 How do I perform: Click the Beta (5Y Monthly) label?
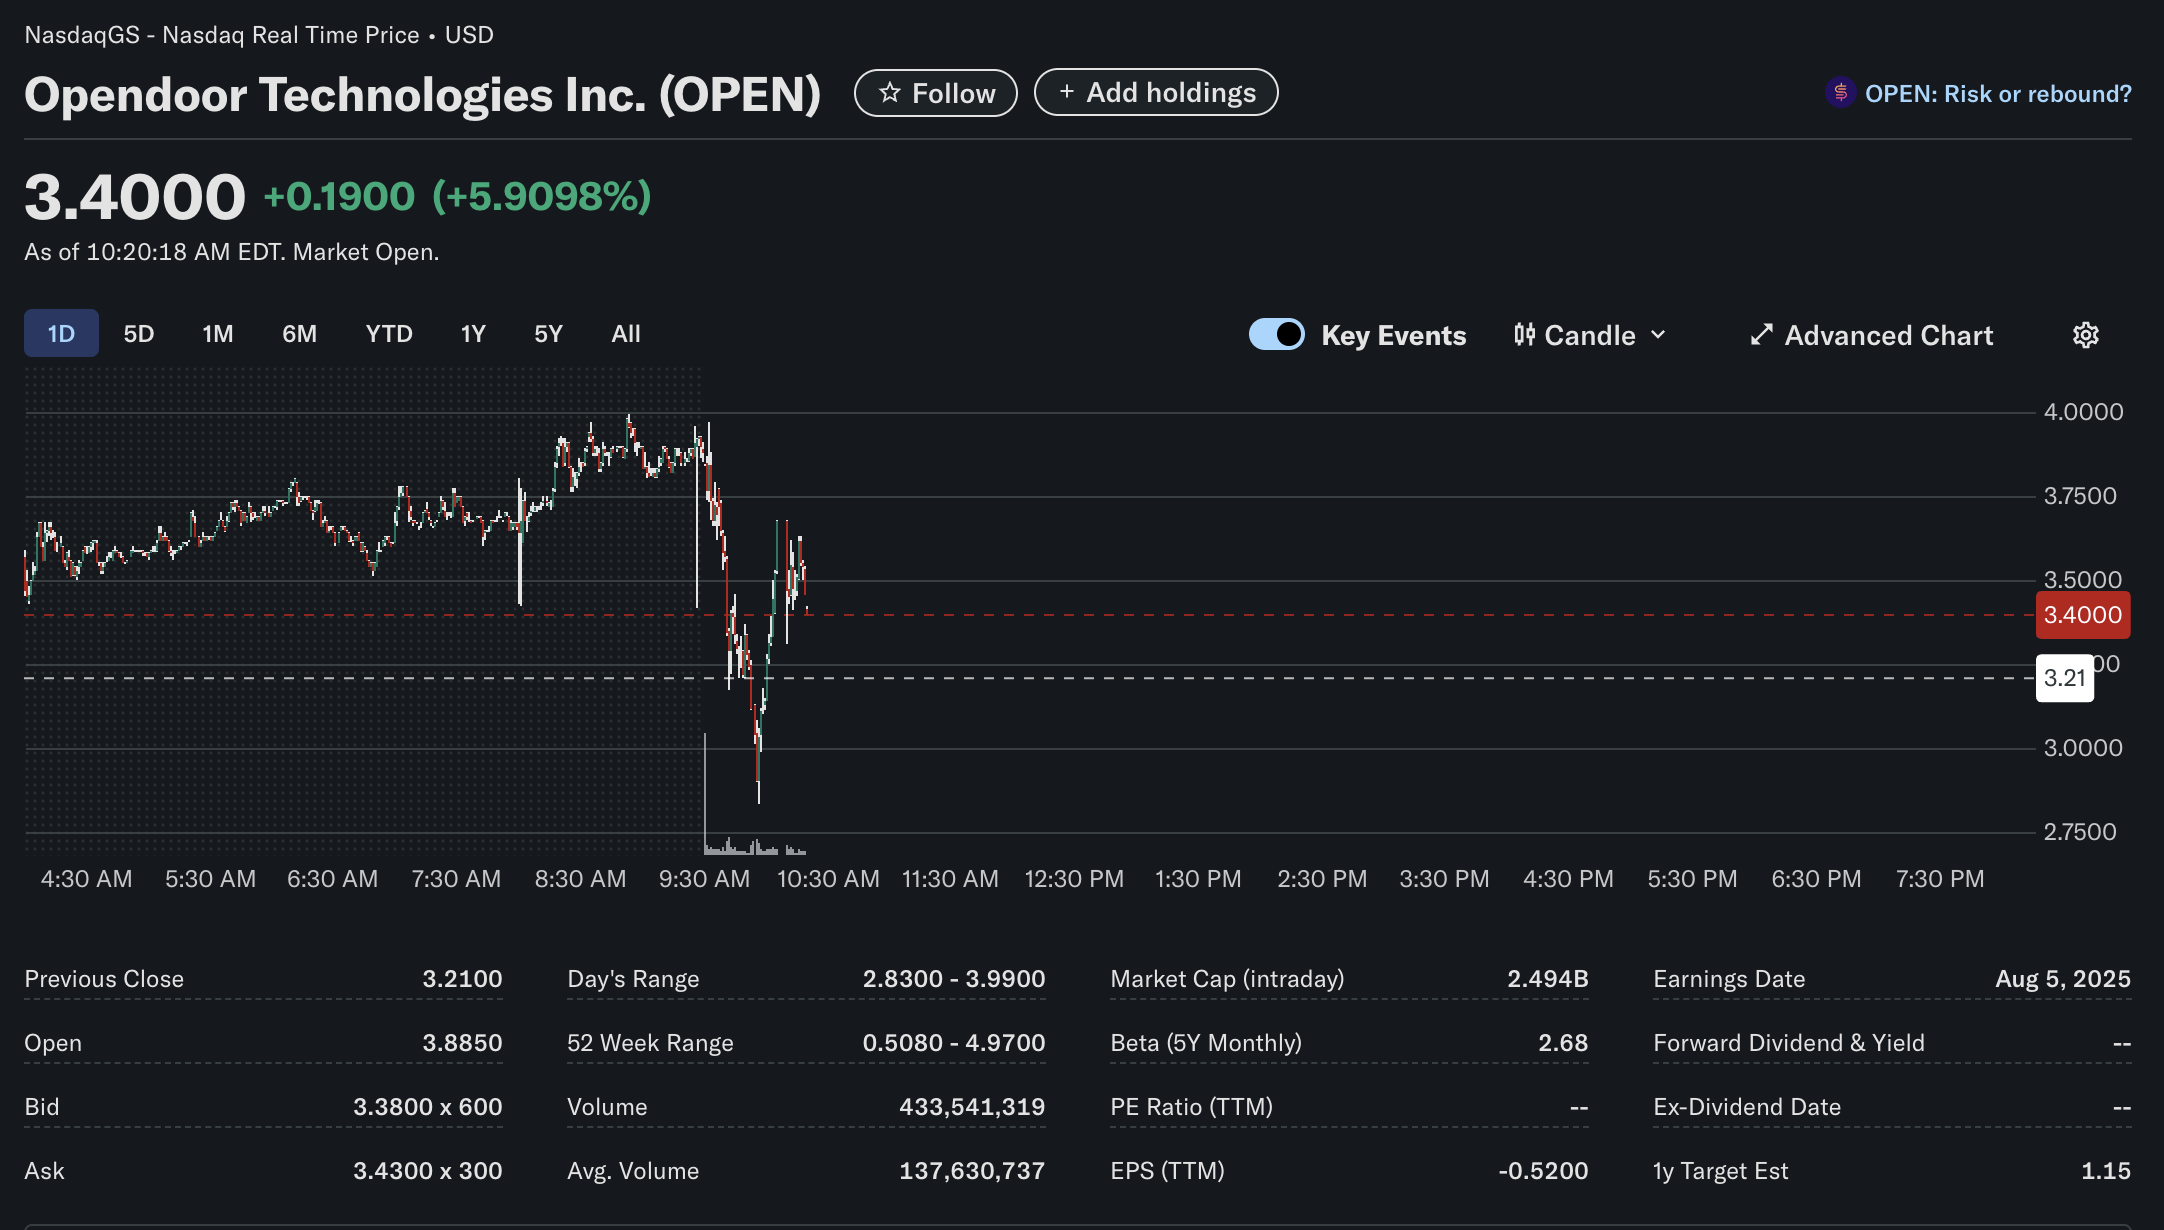(x=1206, y=1043)
